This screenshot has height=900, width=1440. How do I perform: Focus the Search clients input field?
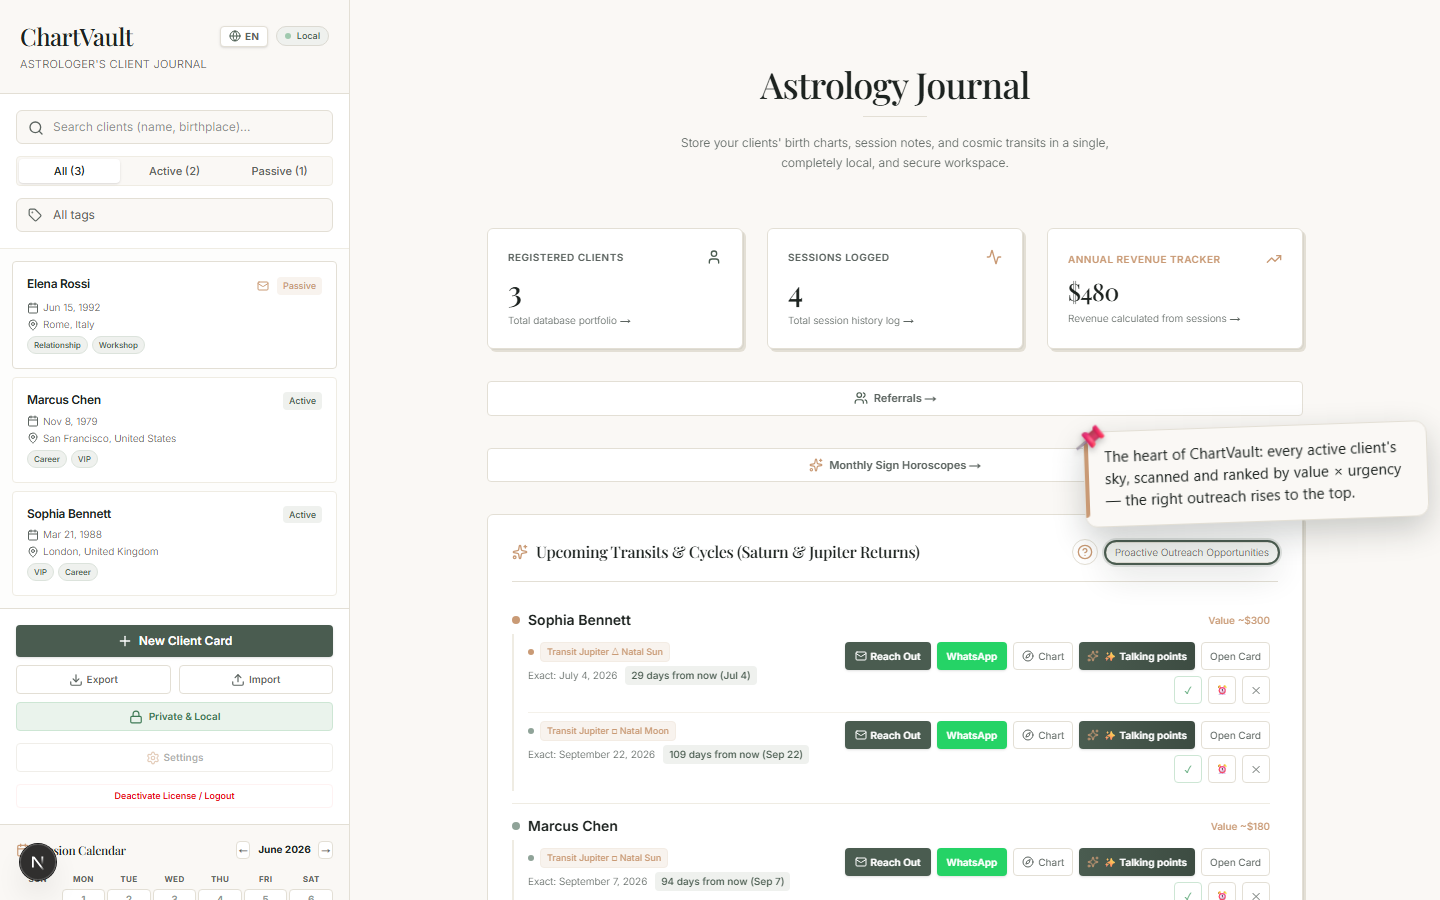(x=174, y=127)
